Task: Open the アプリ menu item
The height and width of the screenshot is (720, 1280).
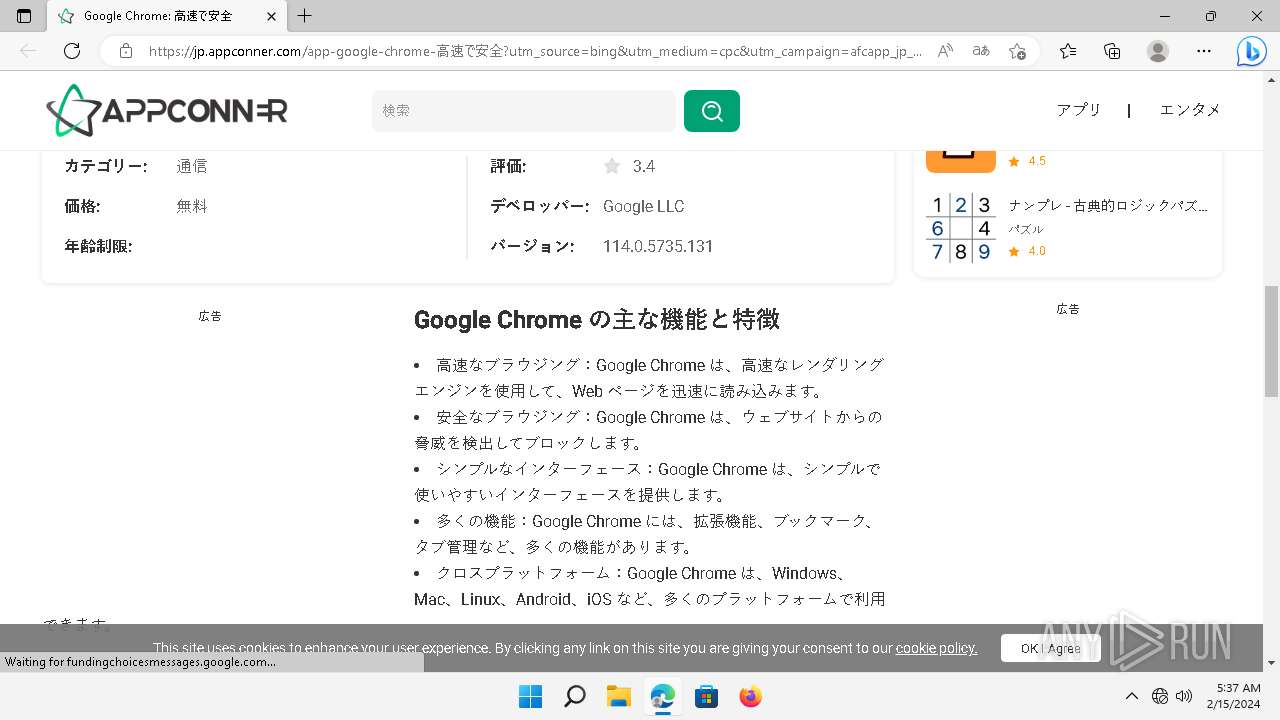Action: click(1079, 110)
